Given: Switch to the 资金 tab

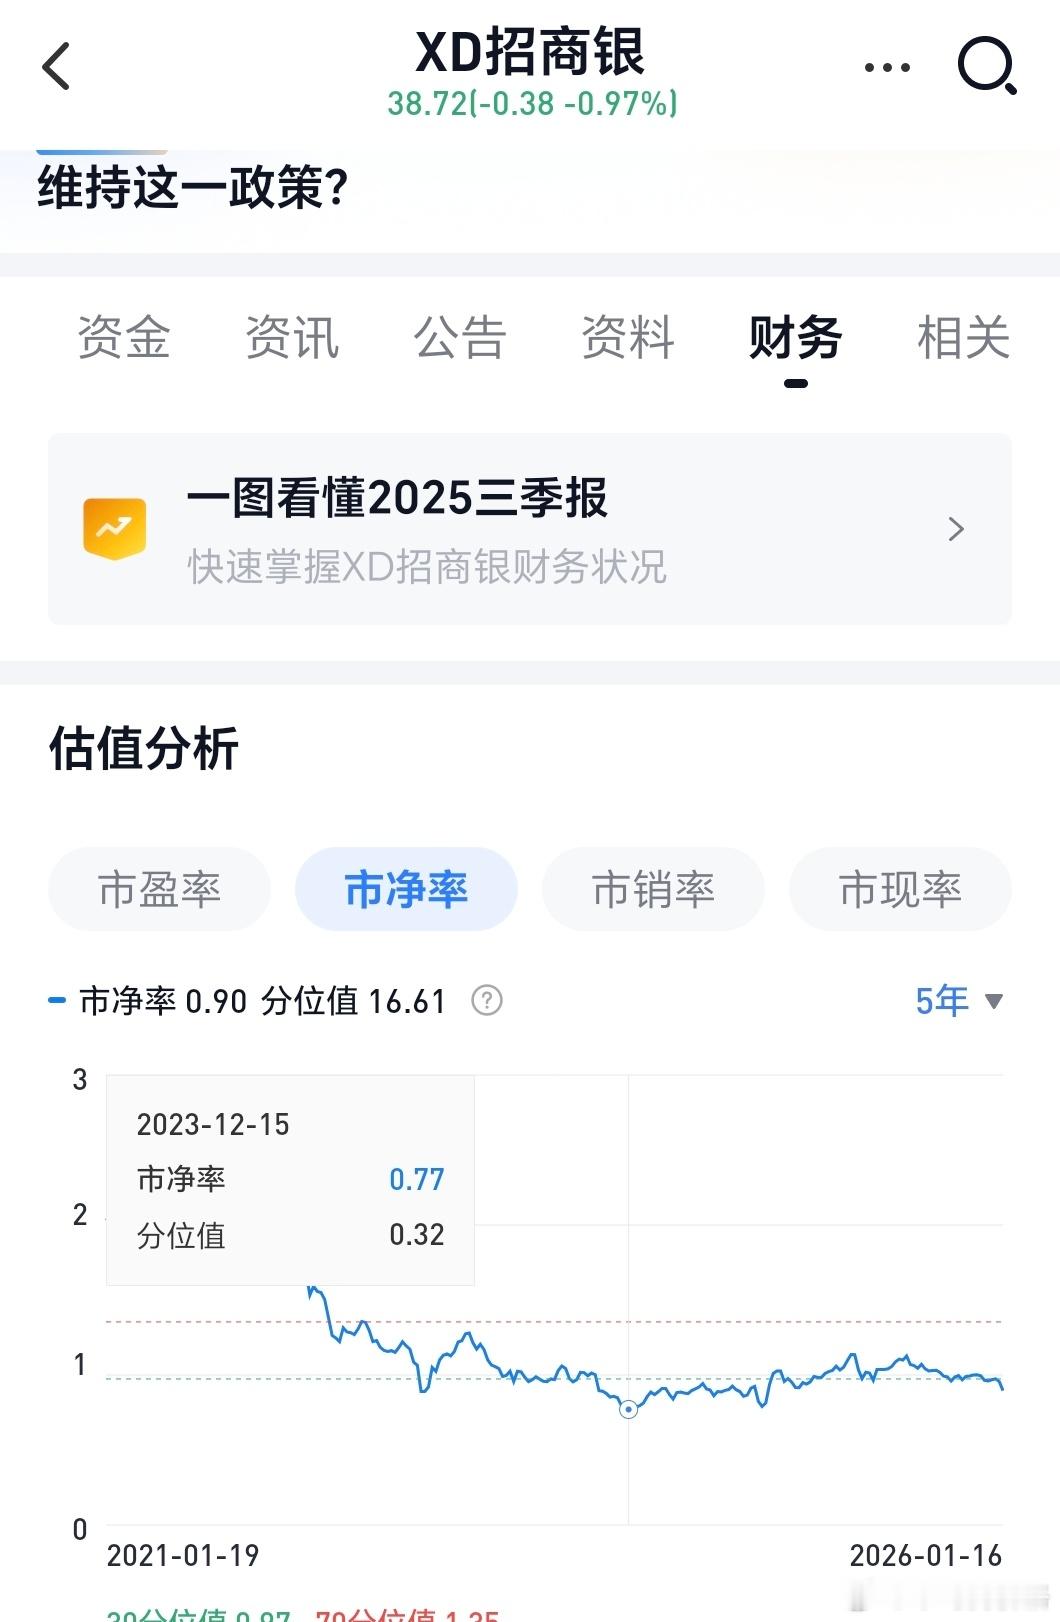Looking at the screenshot, I should (x=124, y=337).
